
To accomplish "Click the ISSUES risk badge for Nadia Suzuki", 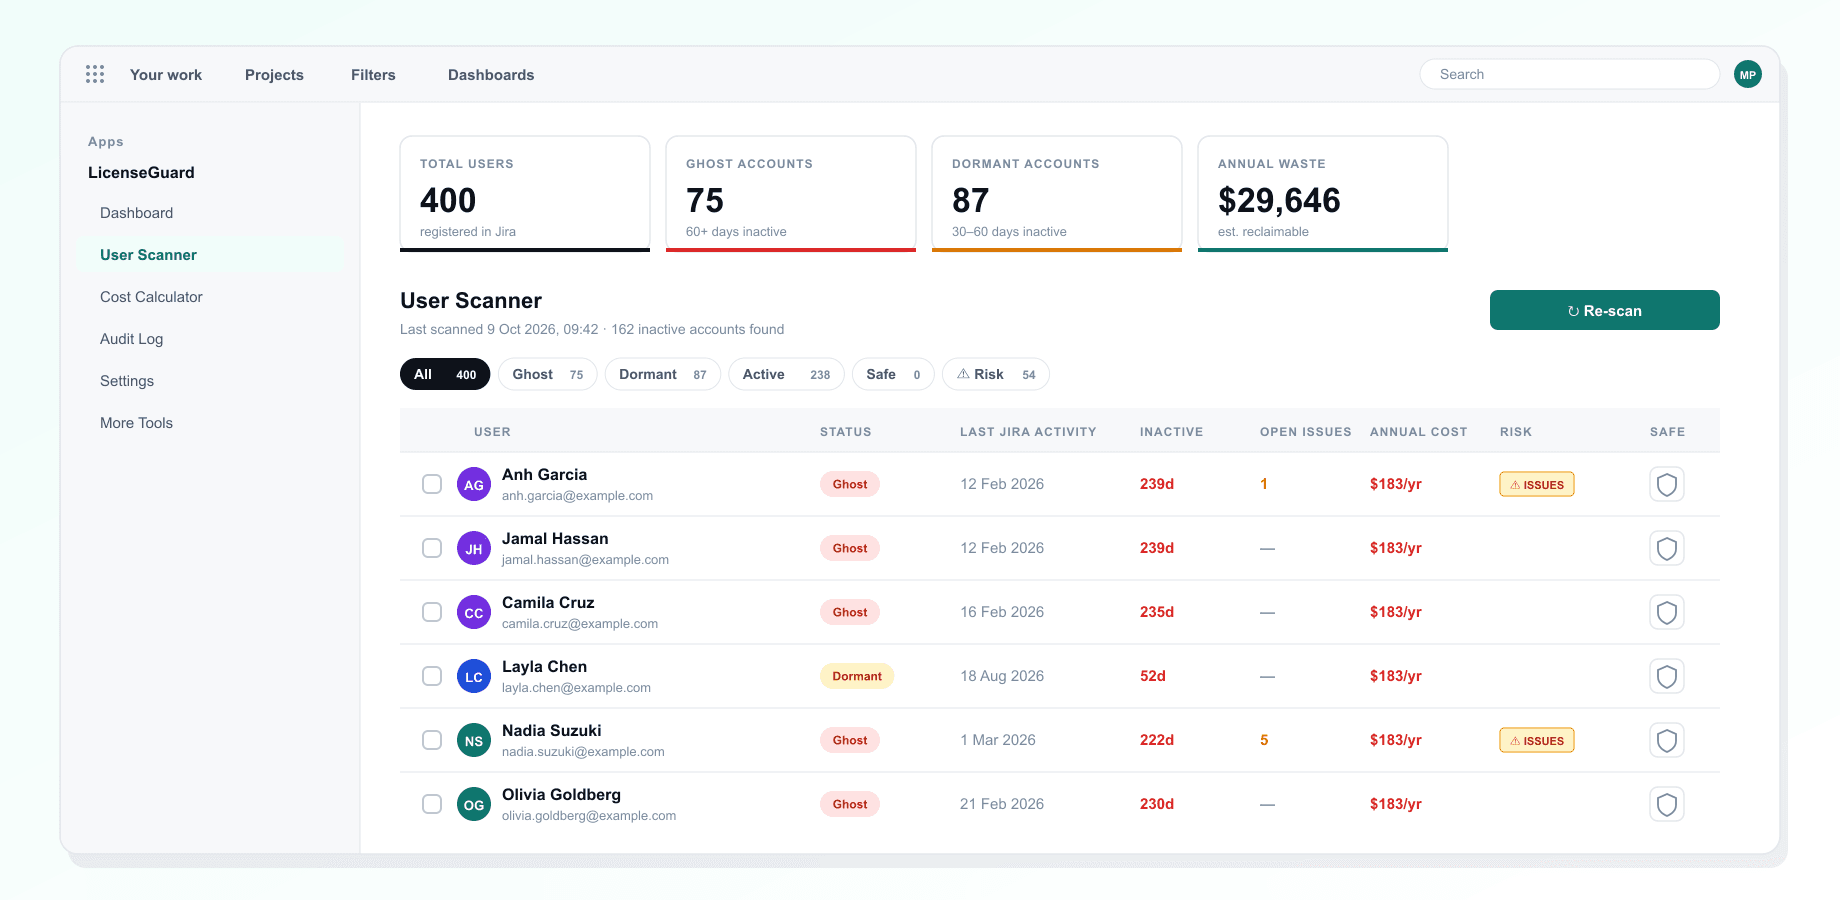I will point(1537,740).
